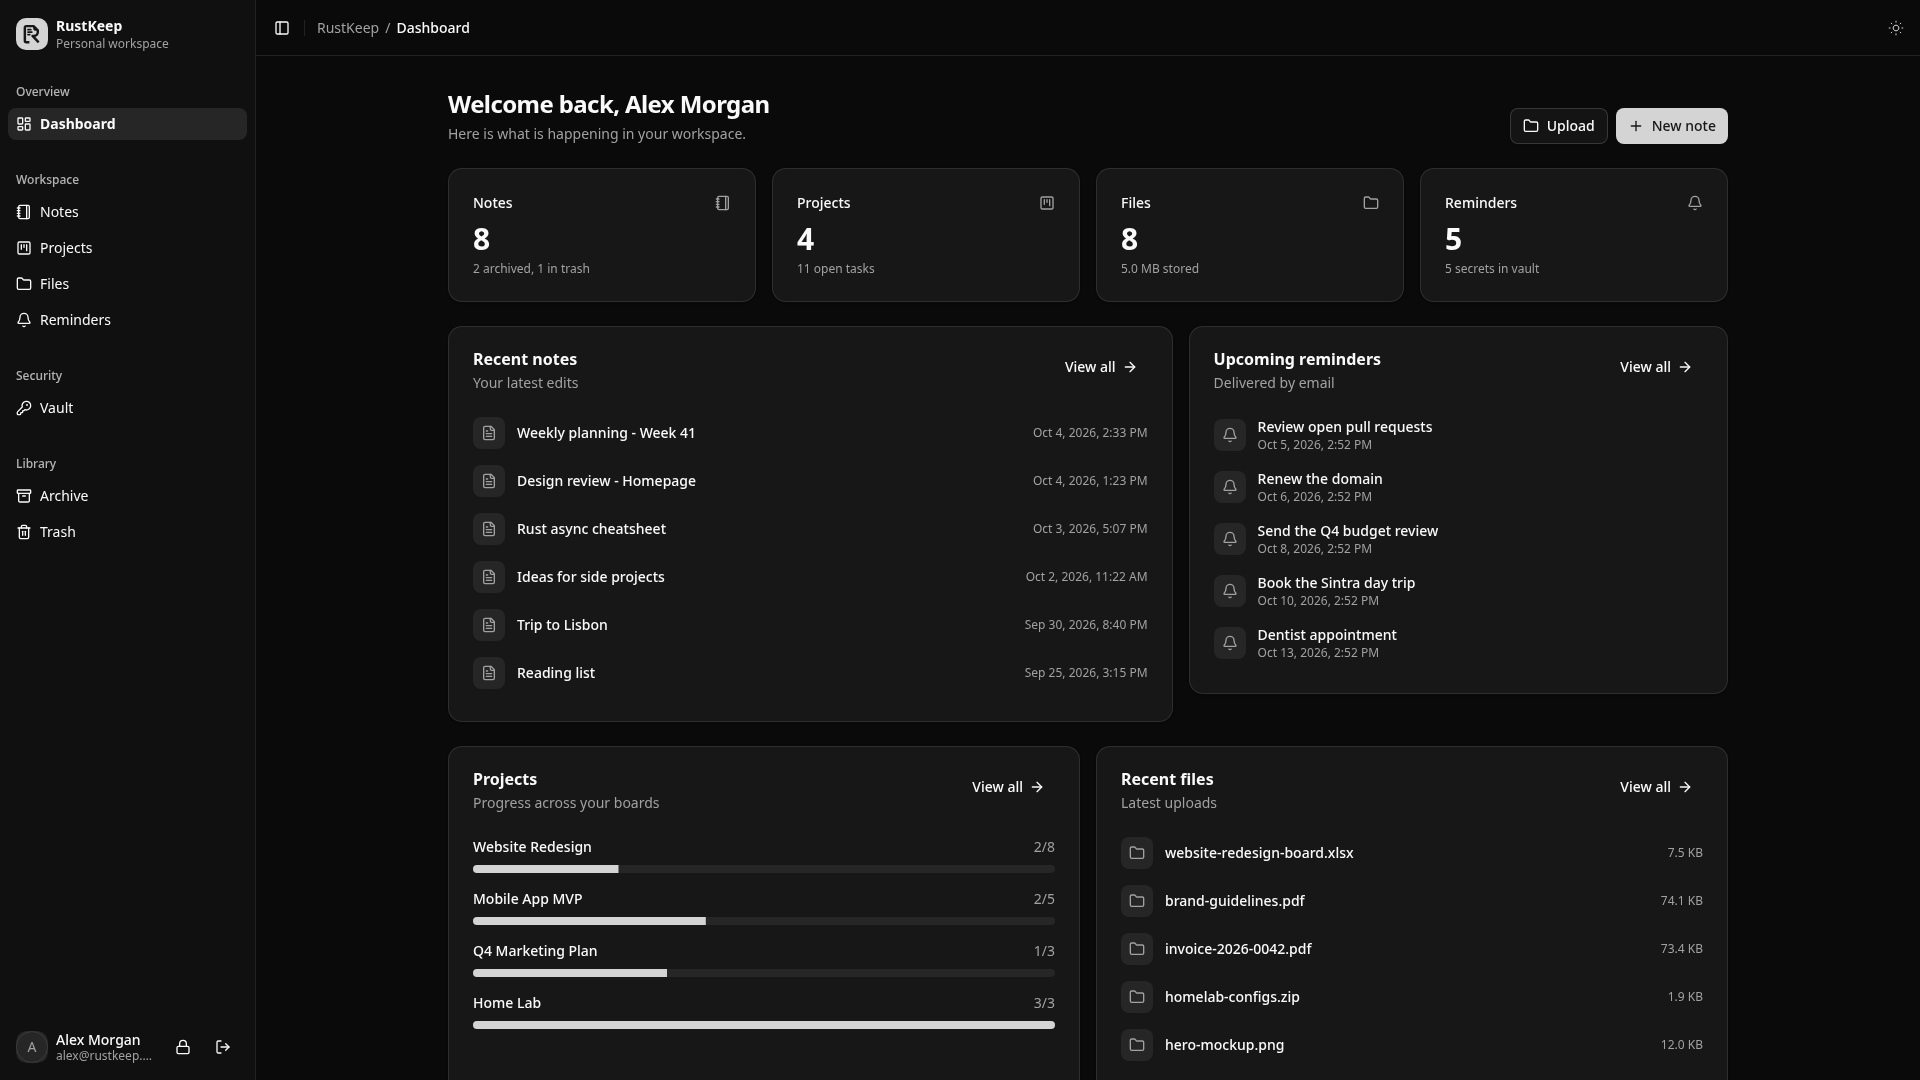Open Files in the sidebar
The height and width of the screenshot is (1080, 1920).
click(x=127, y=284)
